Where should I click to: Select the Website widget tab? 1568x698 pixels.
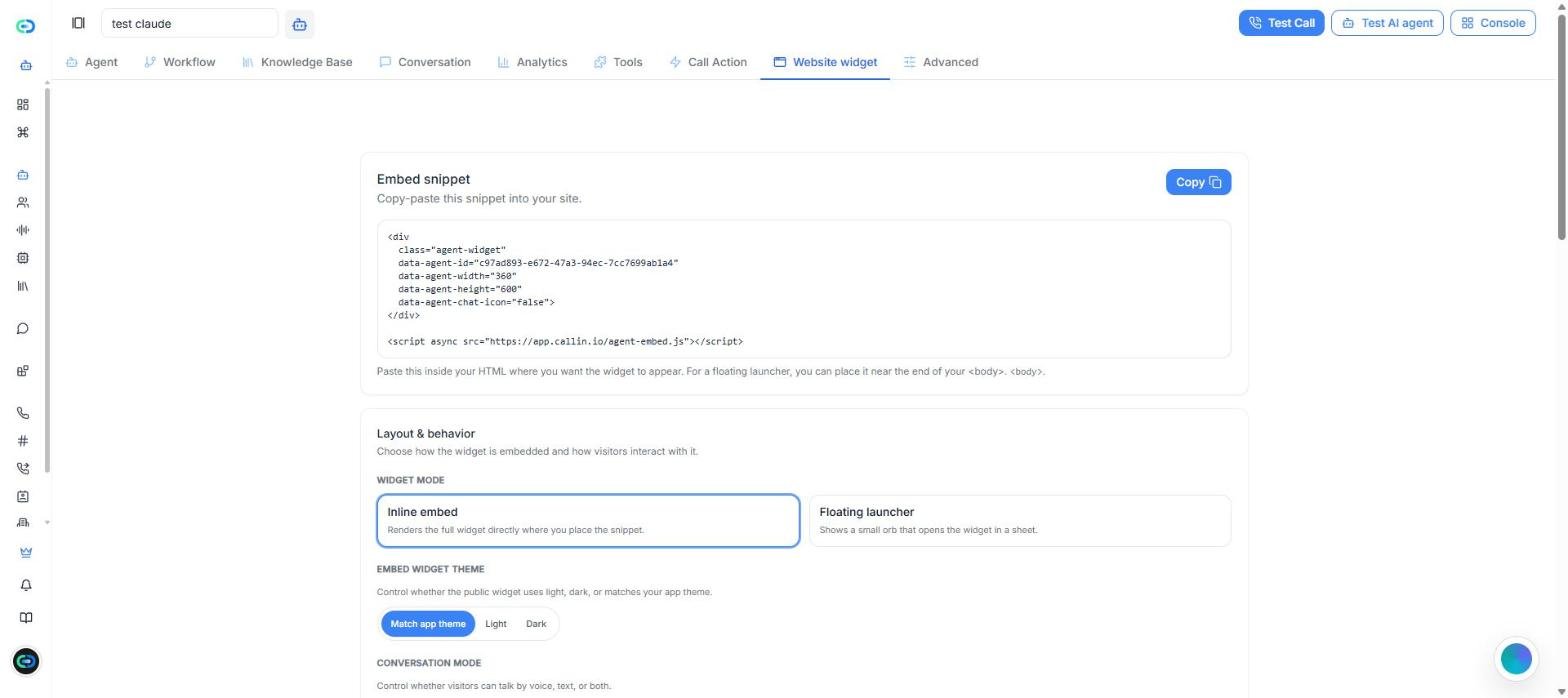pyautogui.click(x=825, y=62)
